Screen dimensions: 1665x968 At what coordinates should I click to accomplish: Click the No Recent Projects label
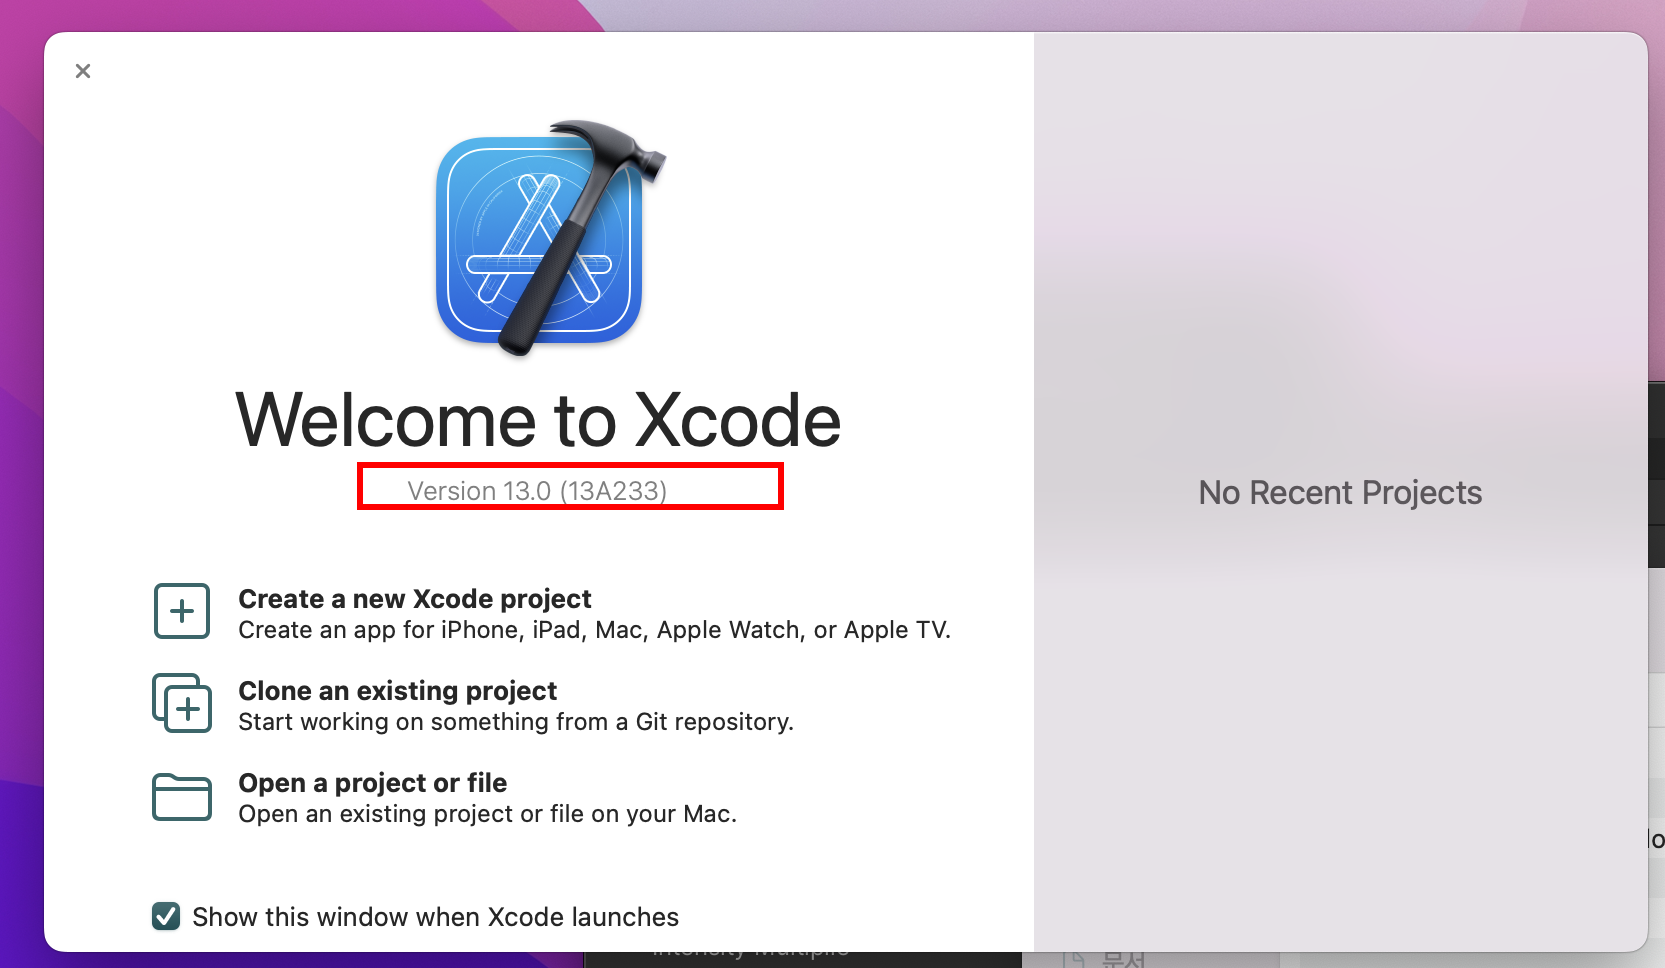click(x=1340, y=493)
